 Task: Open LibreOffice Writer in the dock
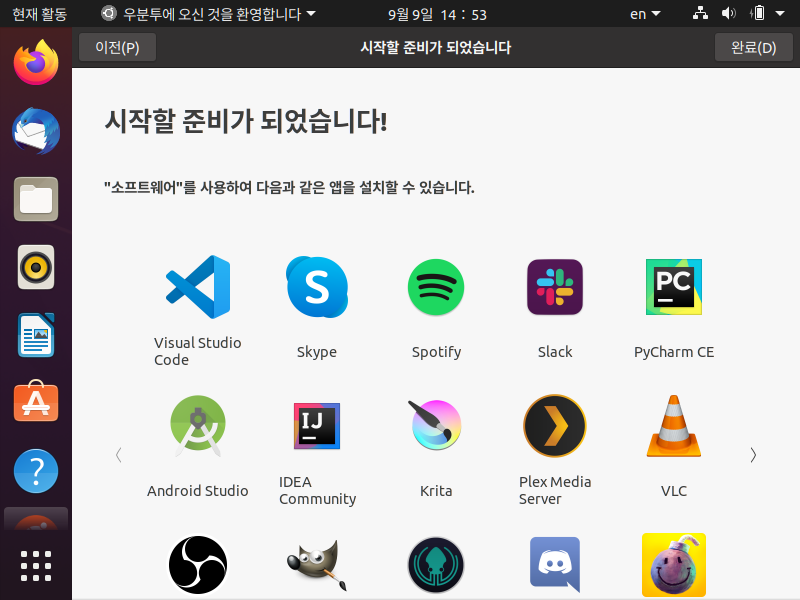click(x=36, y=335)
